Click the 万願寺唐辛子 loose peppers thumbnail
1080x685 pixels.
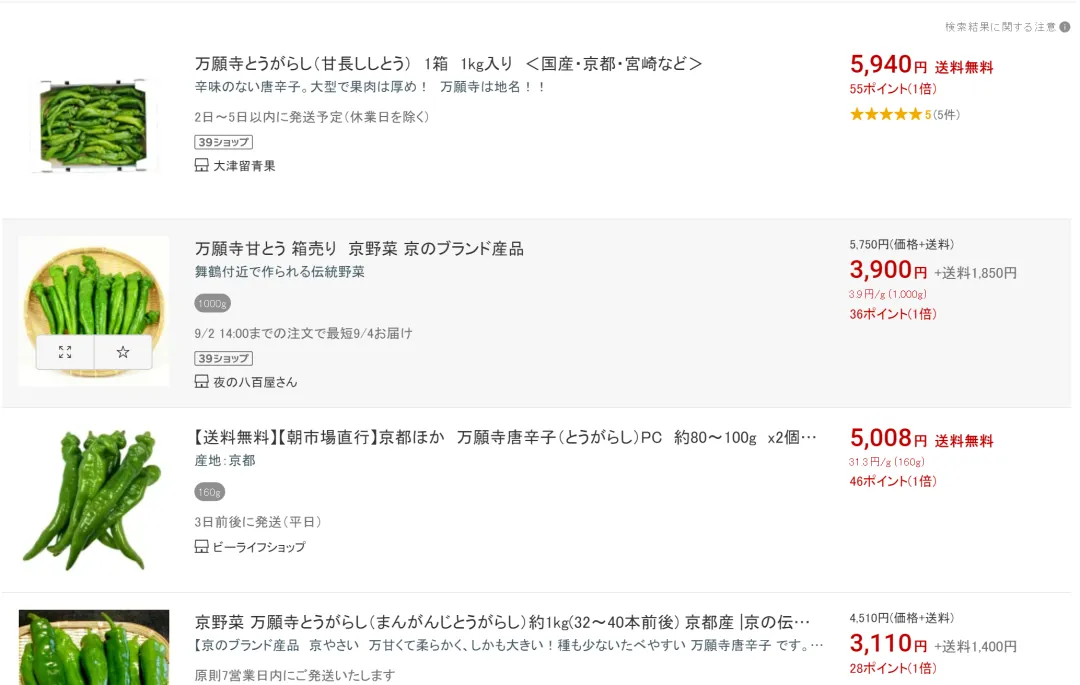pos(92,499)
